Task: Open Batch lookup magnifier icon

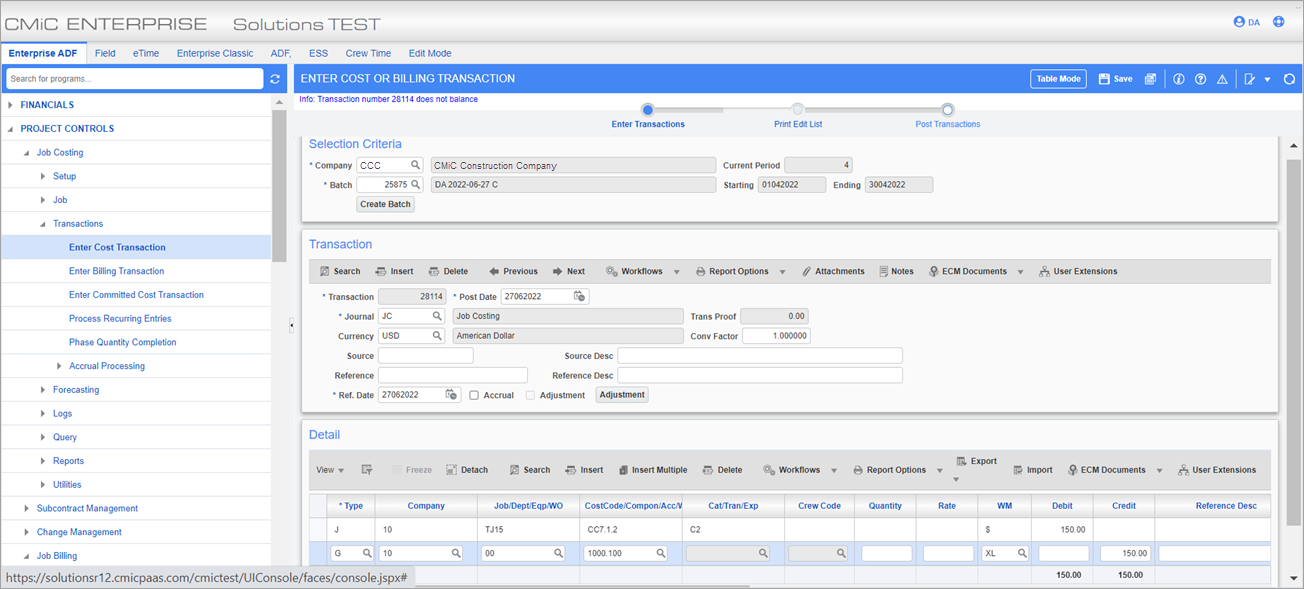Action: (x=416, y=184)
